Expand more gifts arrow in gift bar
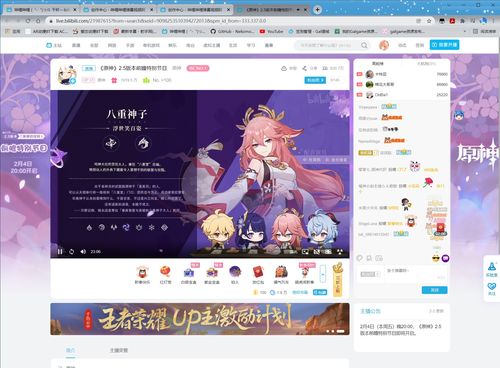Screen dimensions: 500x368 click(x=322, y=275)
